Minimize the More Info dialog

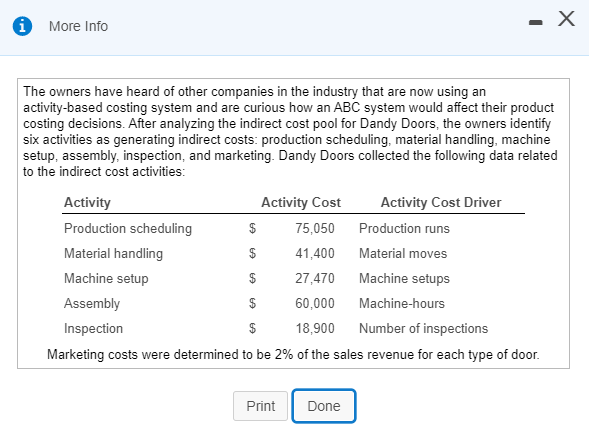click(x=535, y=23)
